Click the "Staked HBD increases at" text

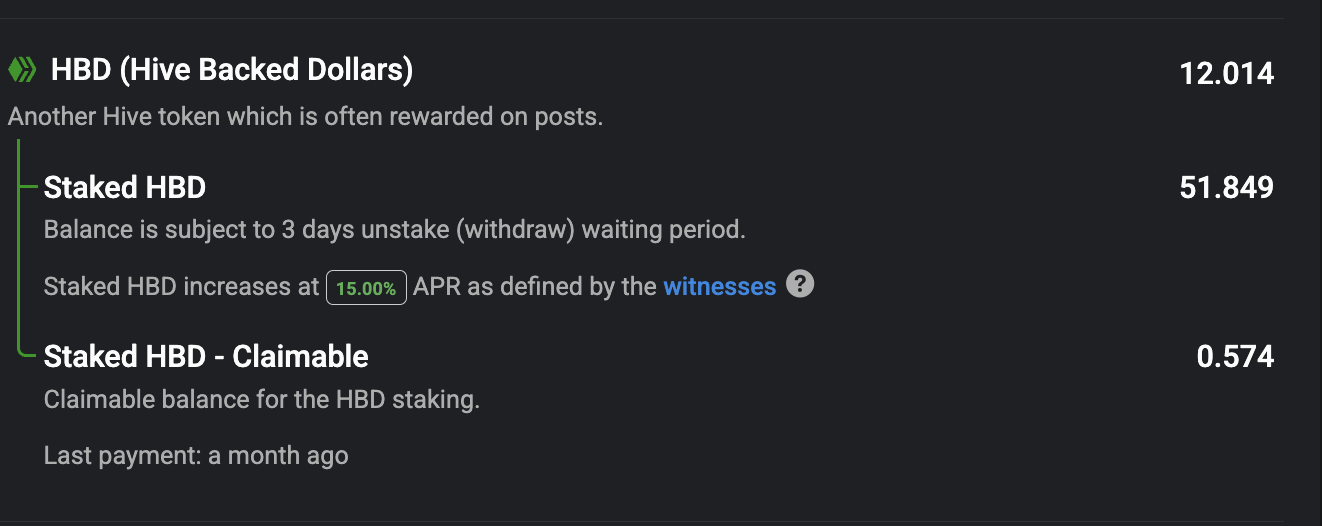(182, 287)
